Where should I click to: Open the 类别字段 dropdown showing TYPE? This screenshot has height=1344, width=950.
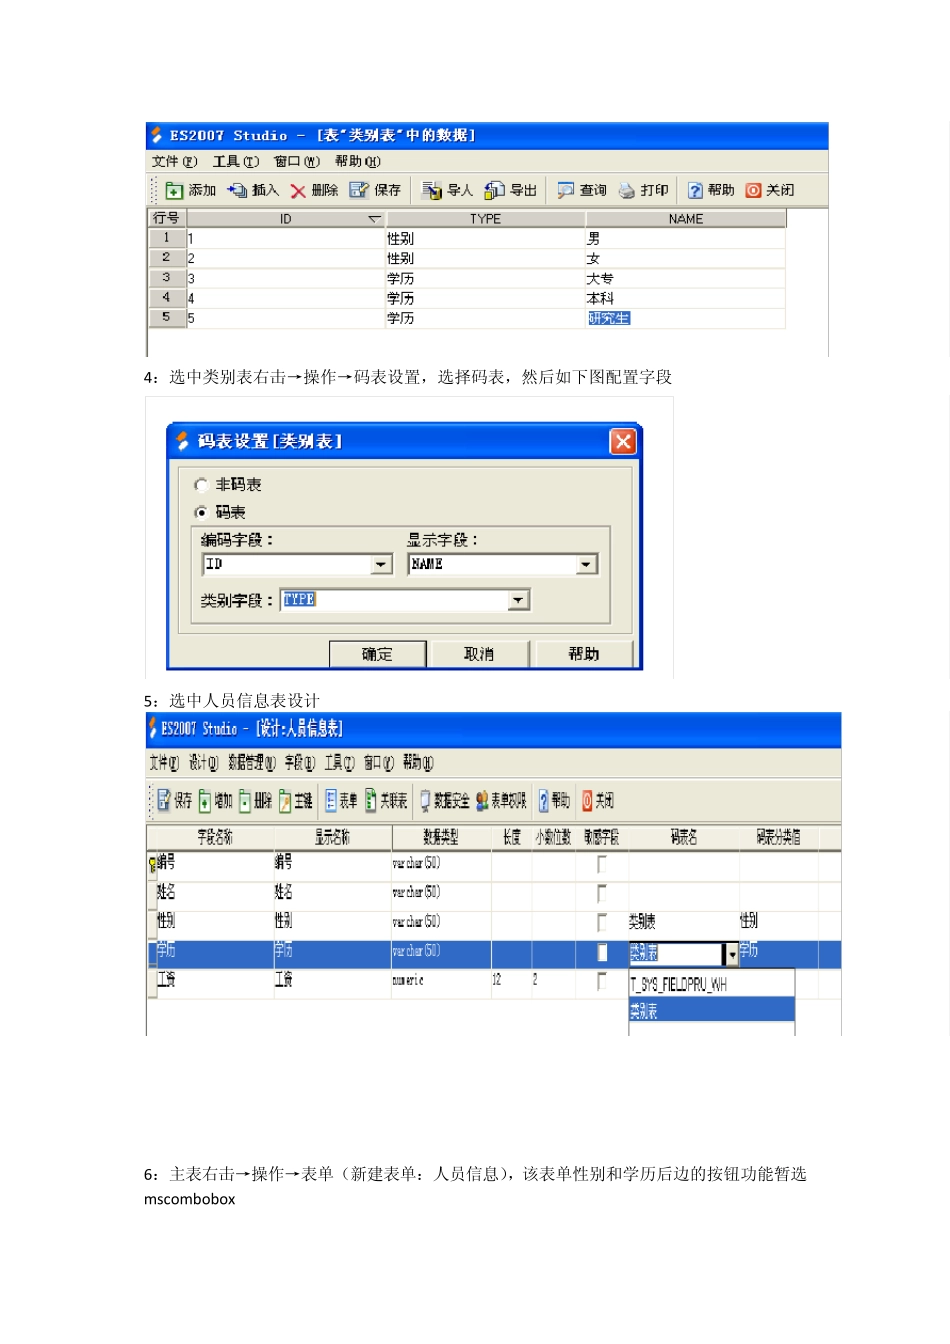518,600
